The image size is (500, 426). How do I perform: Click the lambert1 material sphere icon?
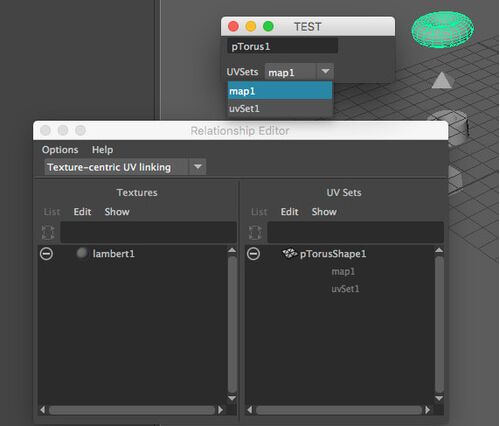[82, 253]
